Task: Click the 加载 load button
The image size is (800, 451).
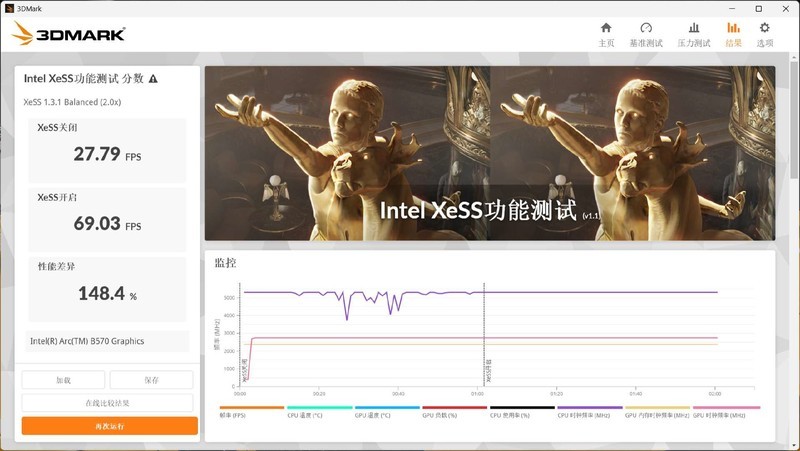Action: pyautogui.click(x=63, y=380)
